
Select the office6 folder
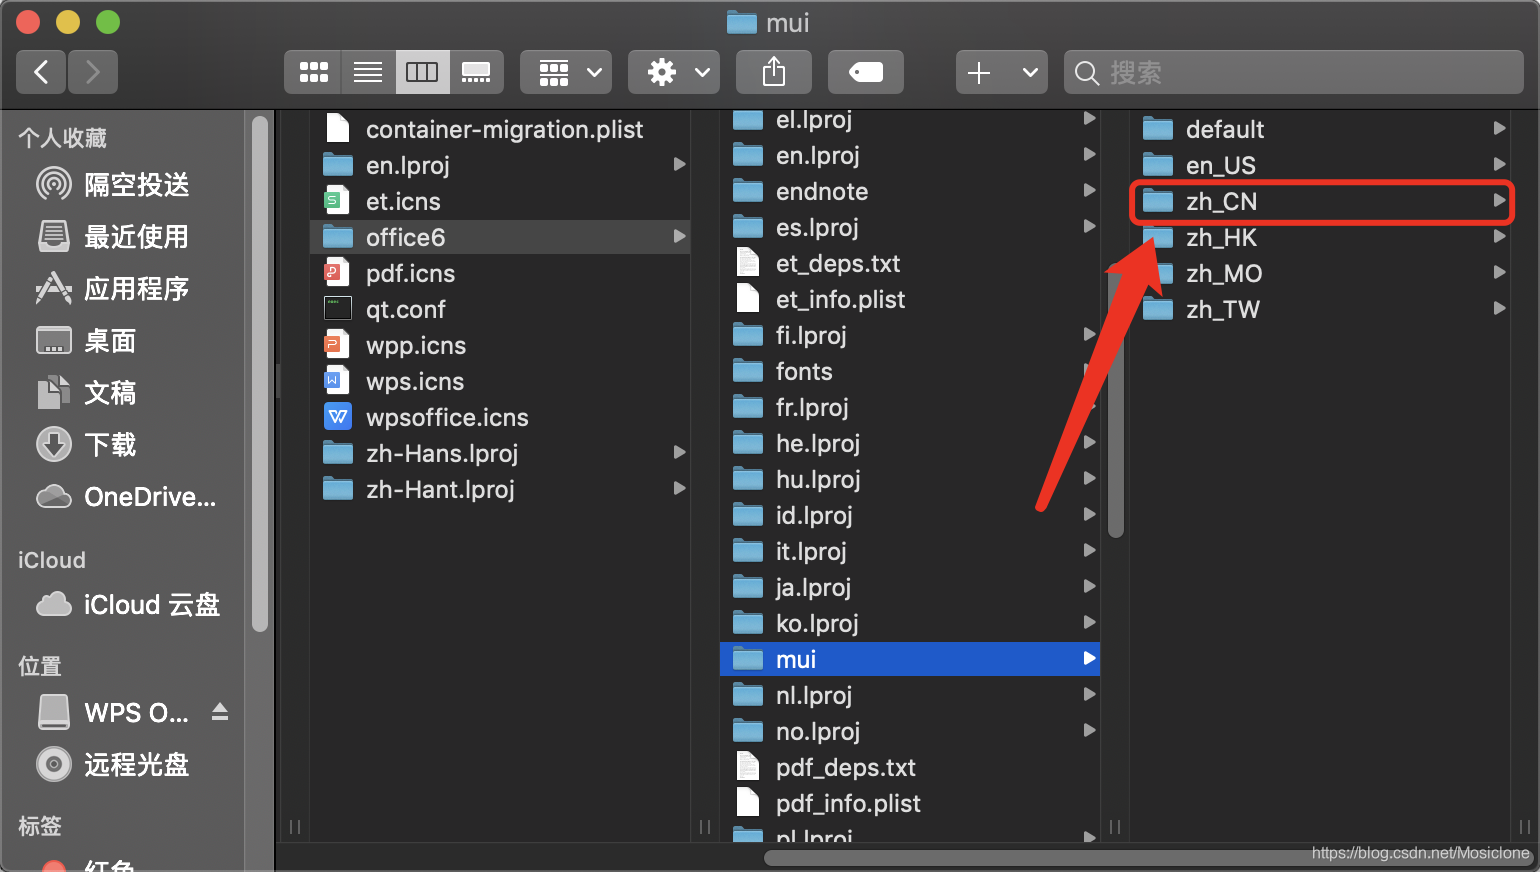[500, 237]
